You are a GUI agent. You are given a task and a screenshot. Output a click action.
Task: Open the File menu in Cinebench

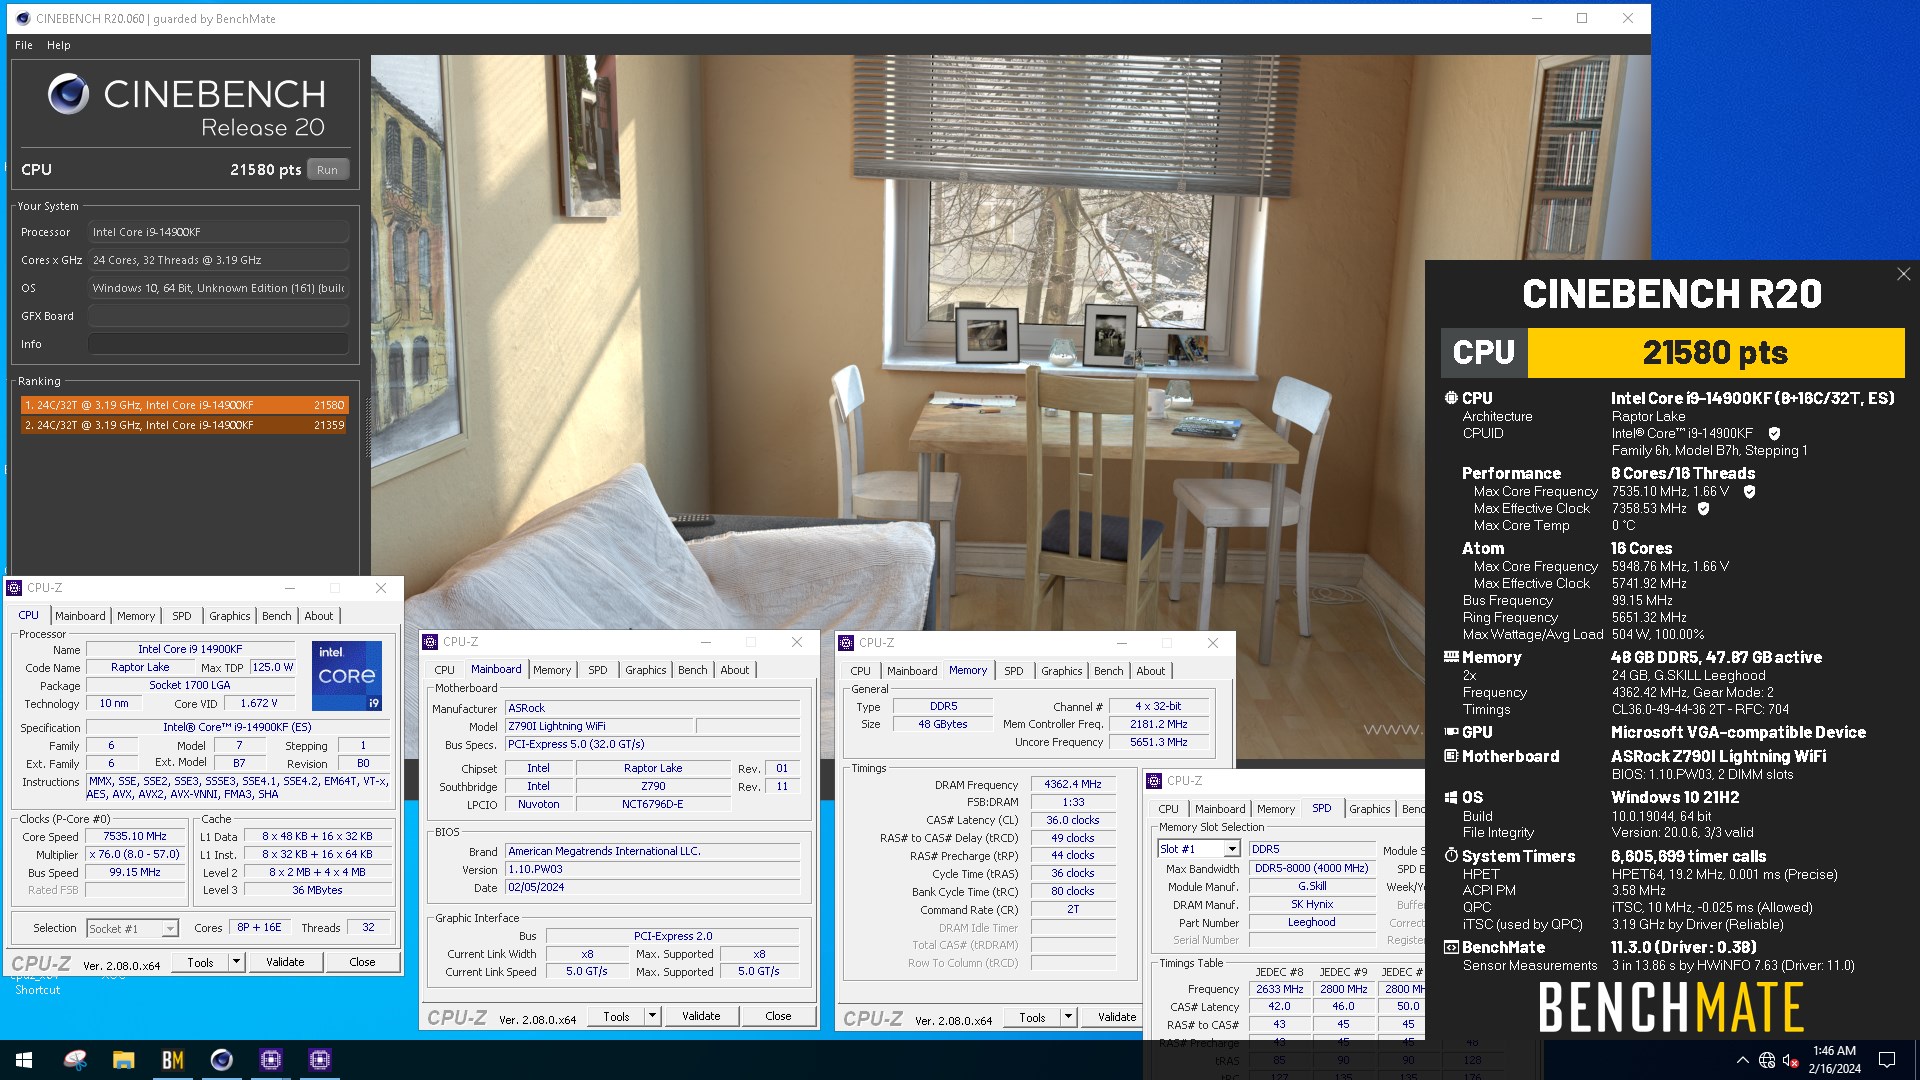point(24,45)
